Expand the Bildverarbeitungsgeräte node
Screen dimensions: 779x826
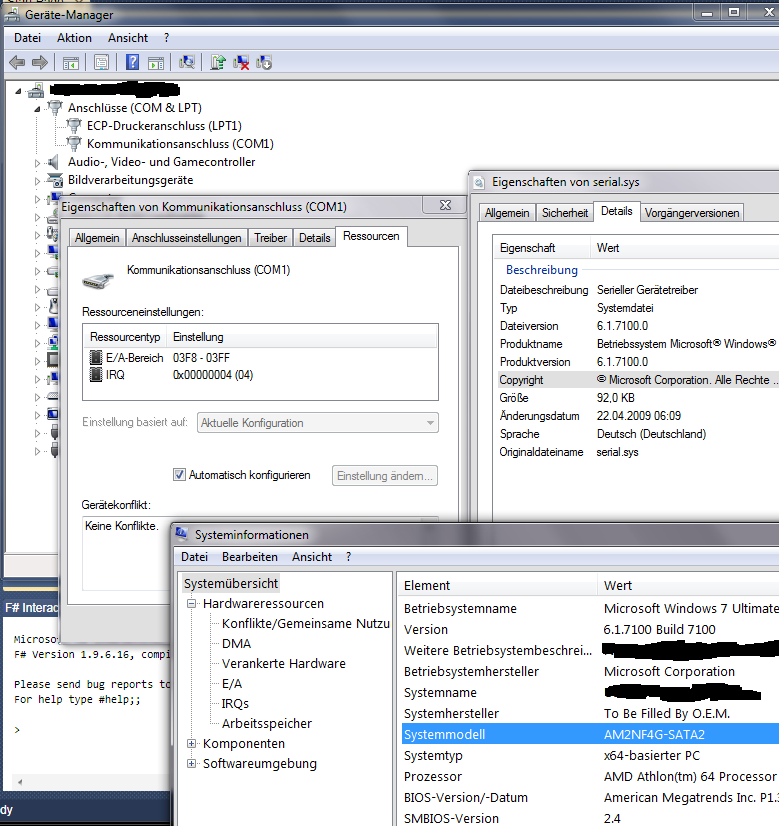(x=37, y=181)
